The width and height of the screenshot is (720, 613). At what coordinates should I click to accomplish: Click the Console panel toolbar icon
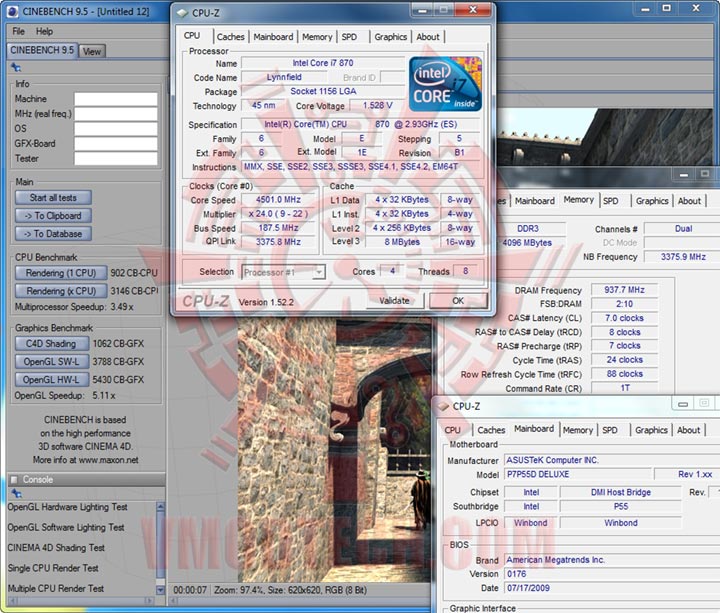coord(17,493)
